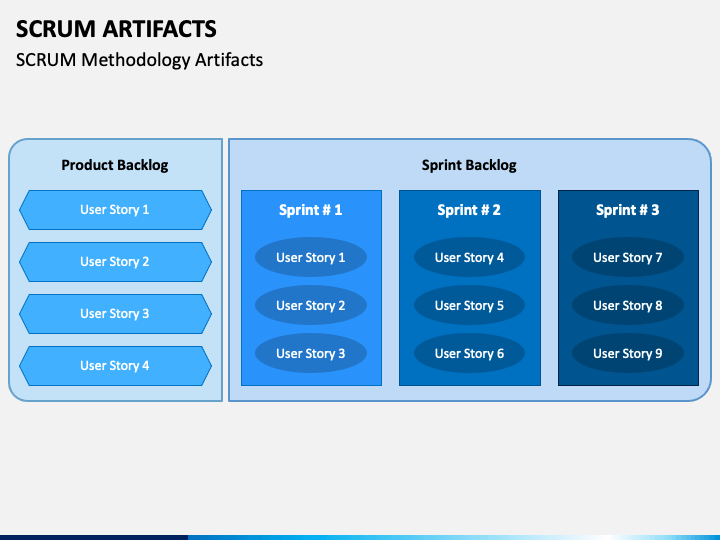Click the User Story 7 oval
720x540 pixels.
[x=628, y=257]
